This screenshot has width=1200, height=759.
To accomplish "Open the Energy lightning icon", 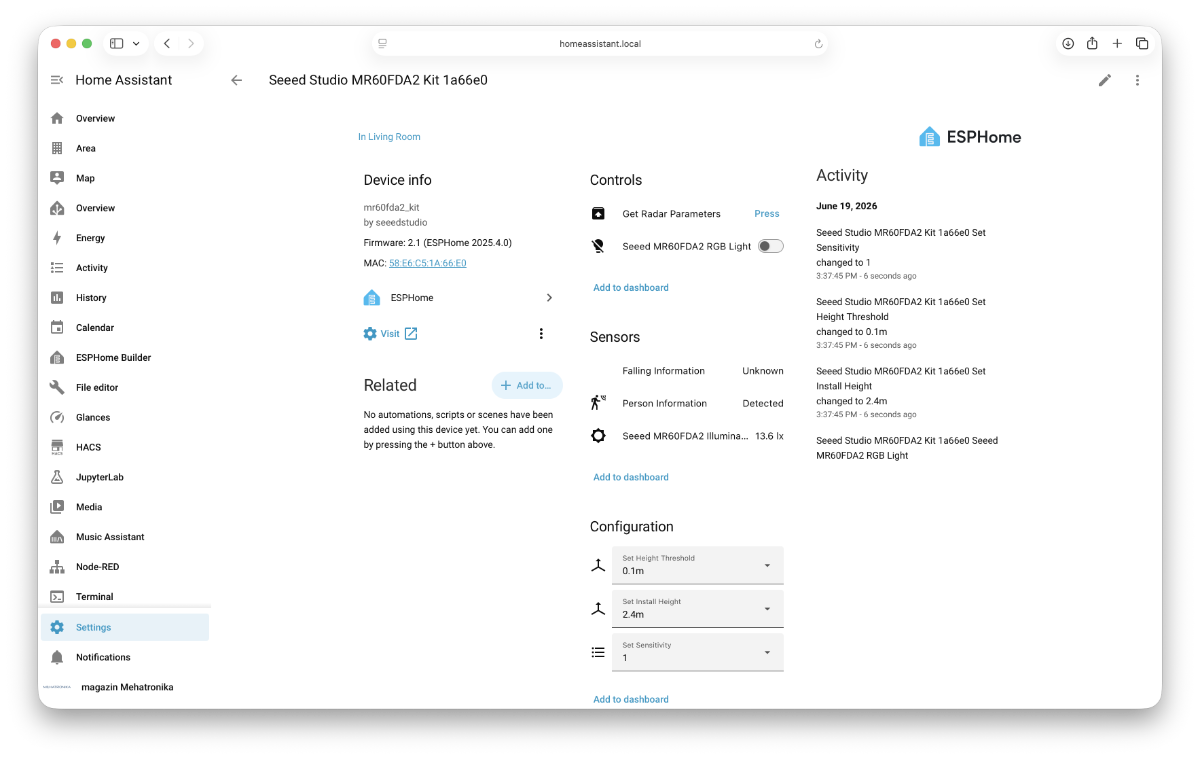I will pyautogui.click(x=57, y=238).
